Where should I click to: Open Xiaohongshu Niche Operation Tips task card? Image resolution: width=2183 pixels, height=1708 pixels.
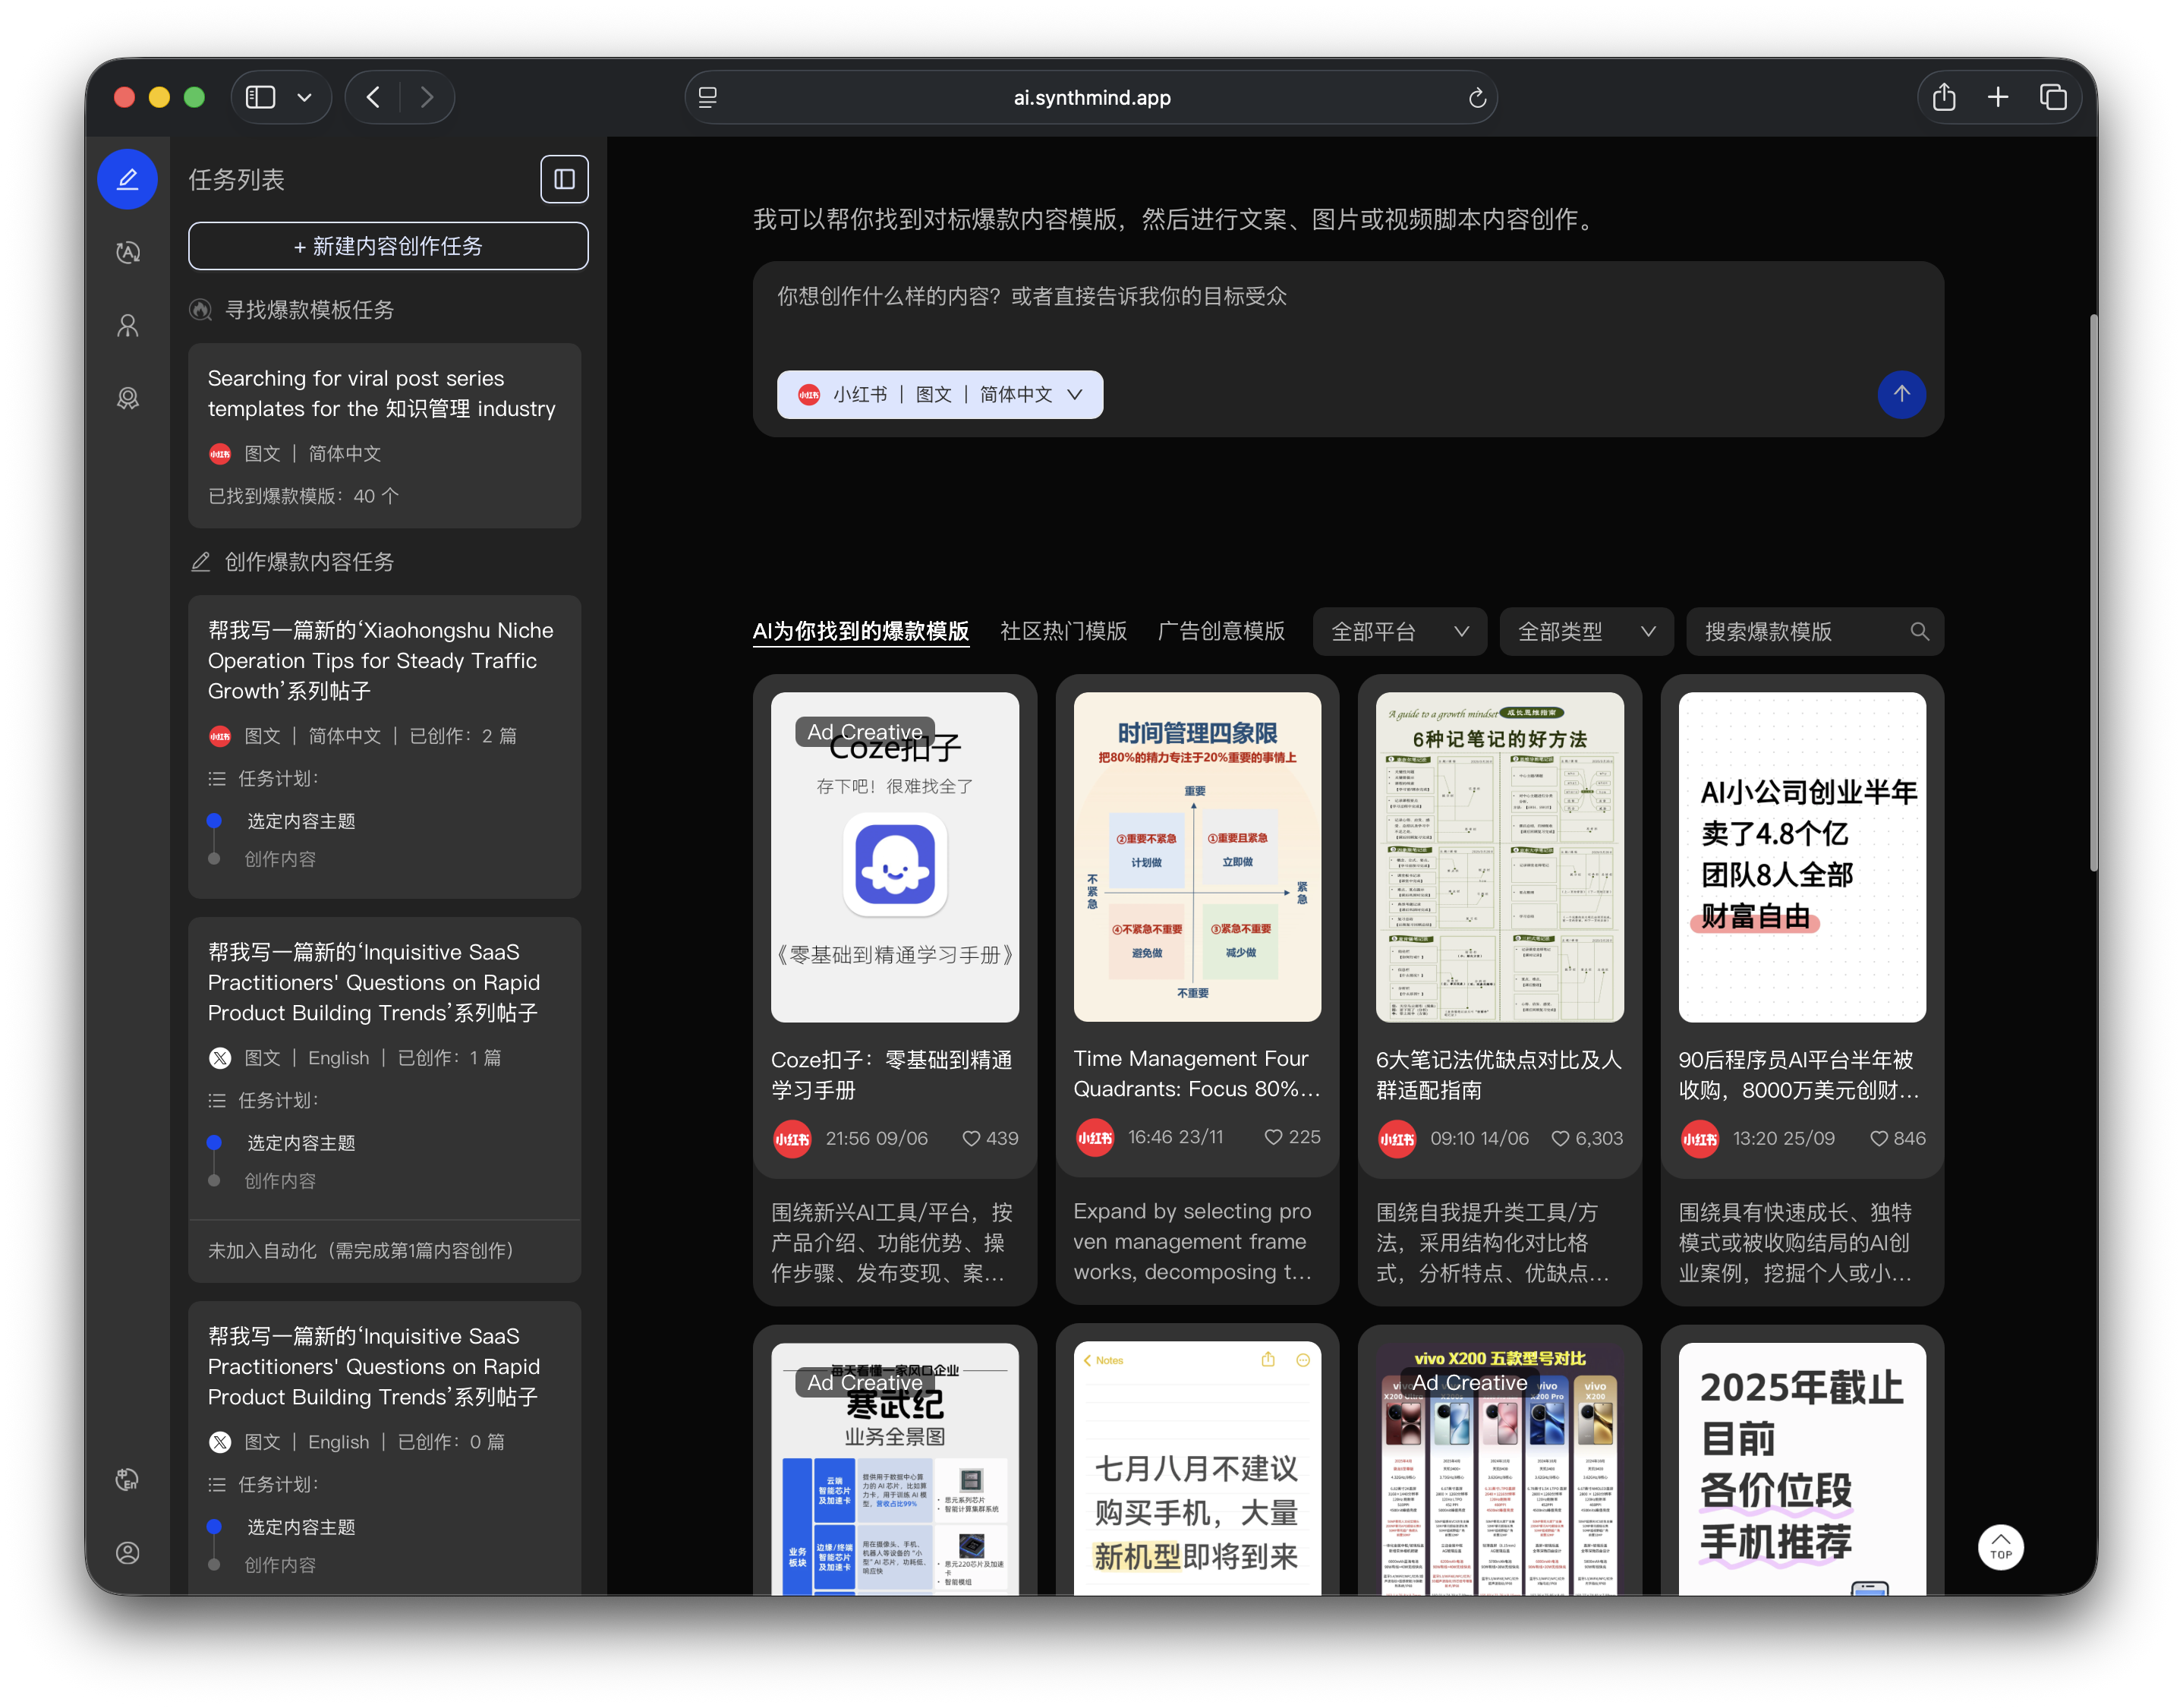coord(385,746)
